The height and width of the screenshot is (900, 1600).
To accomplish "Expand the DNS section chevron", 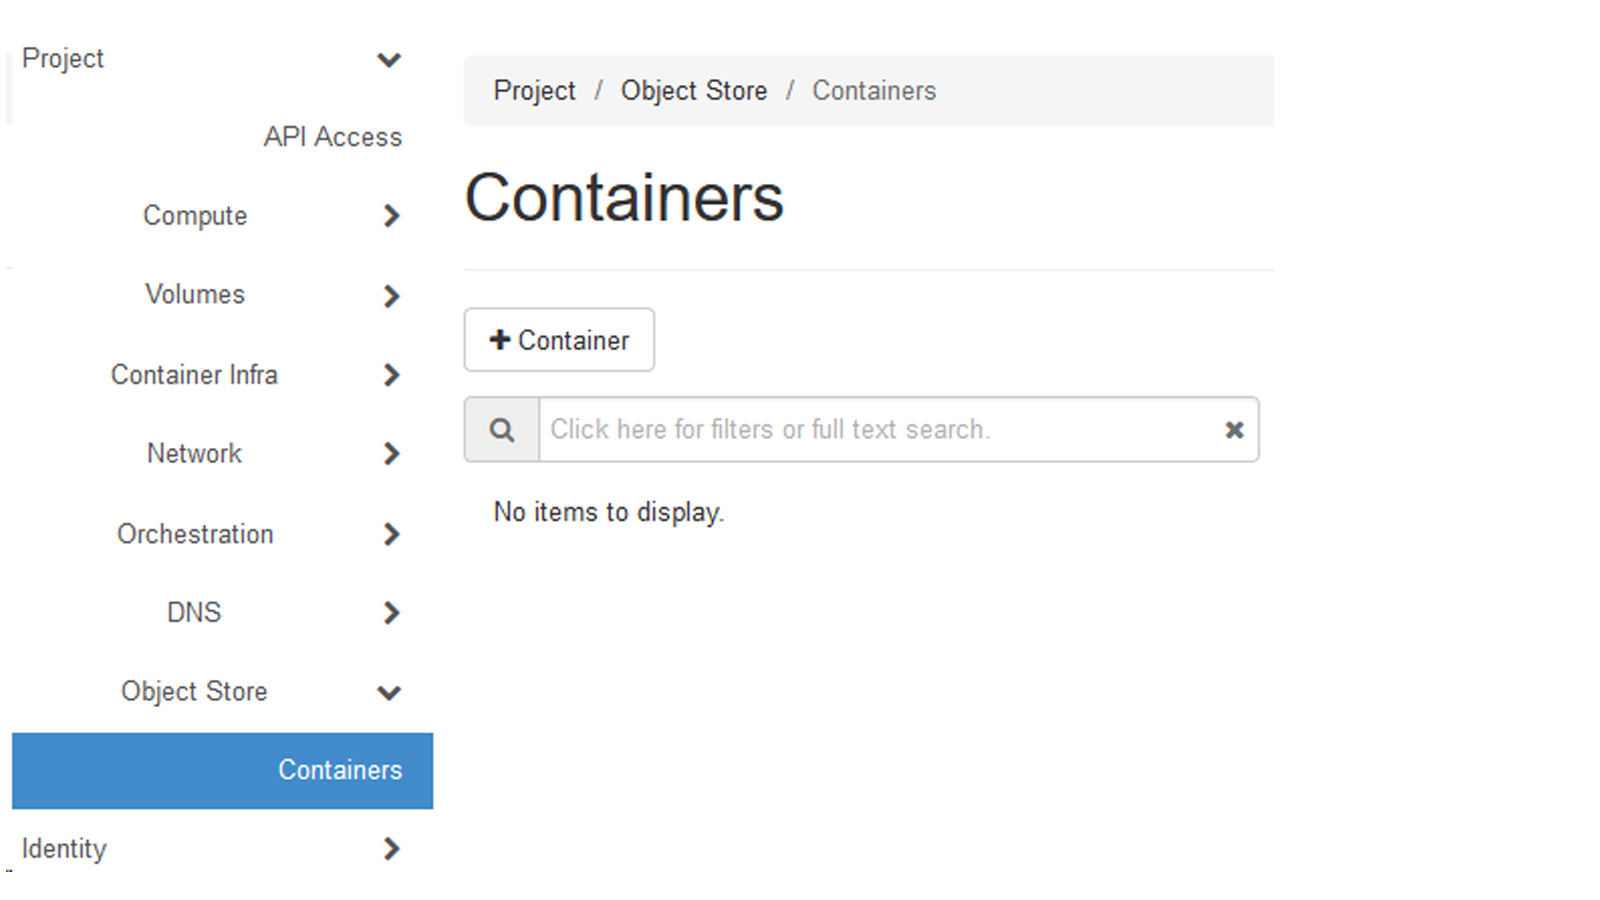I will pos(391,613).
